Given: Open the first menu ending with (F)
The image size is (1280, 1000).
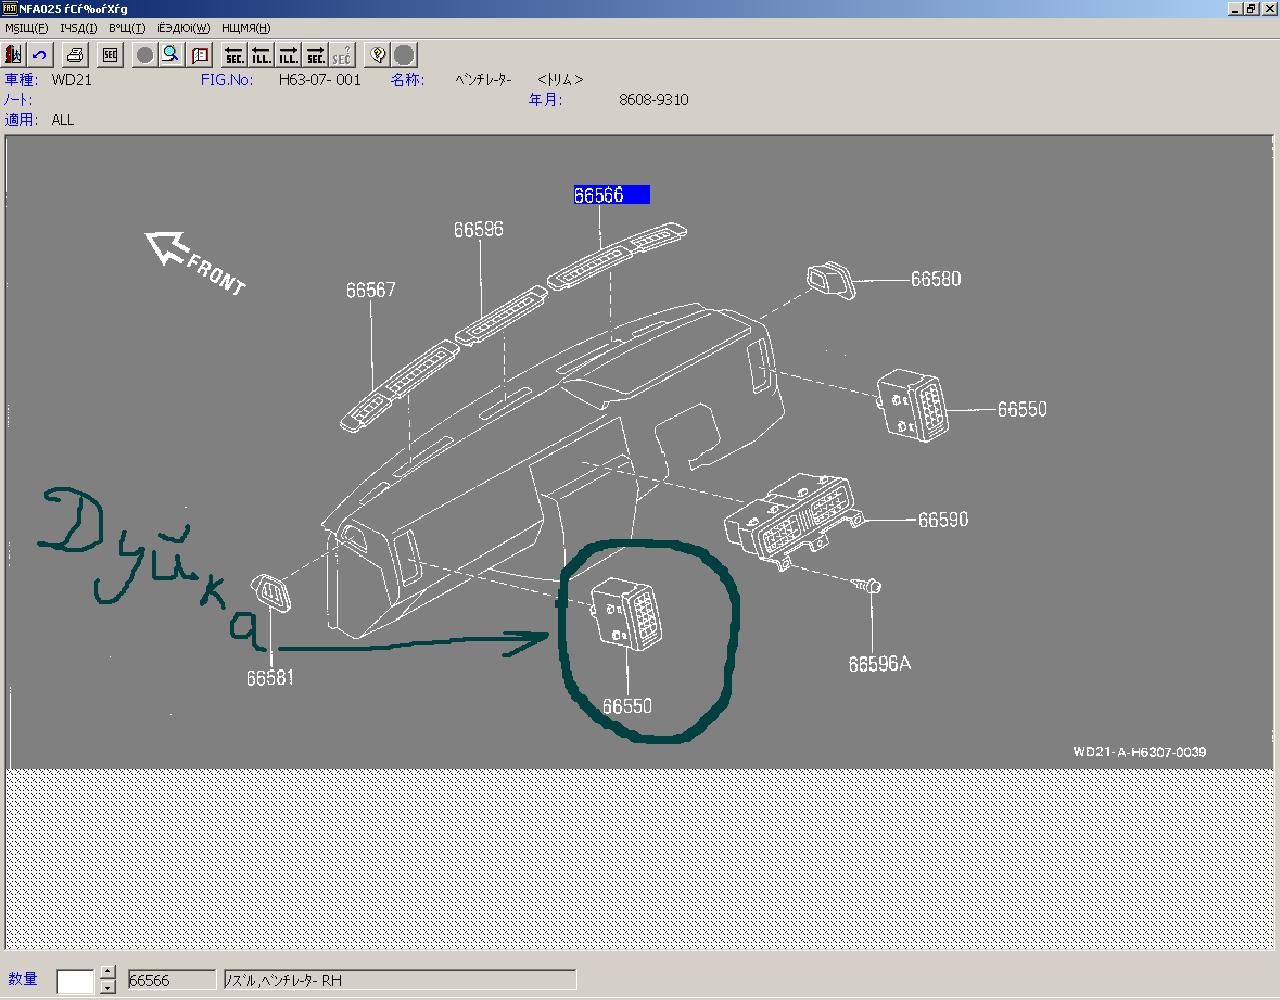Looking at the screenshot, I should pos(26,28).
